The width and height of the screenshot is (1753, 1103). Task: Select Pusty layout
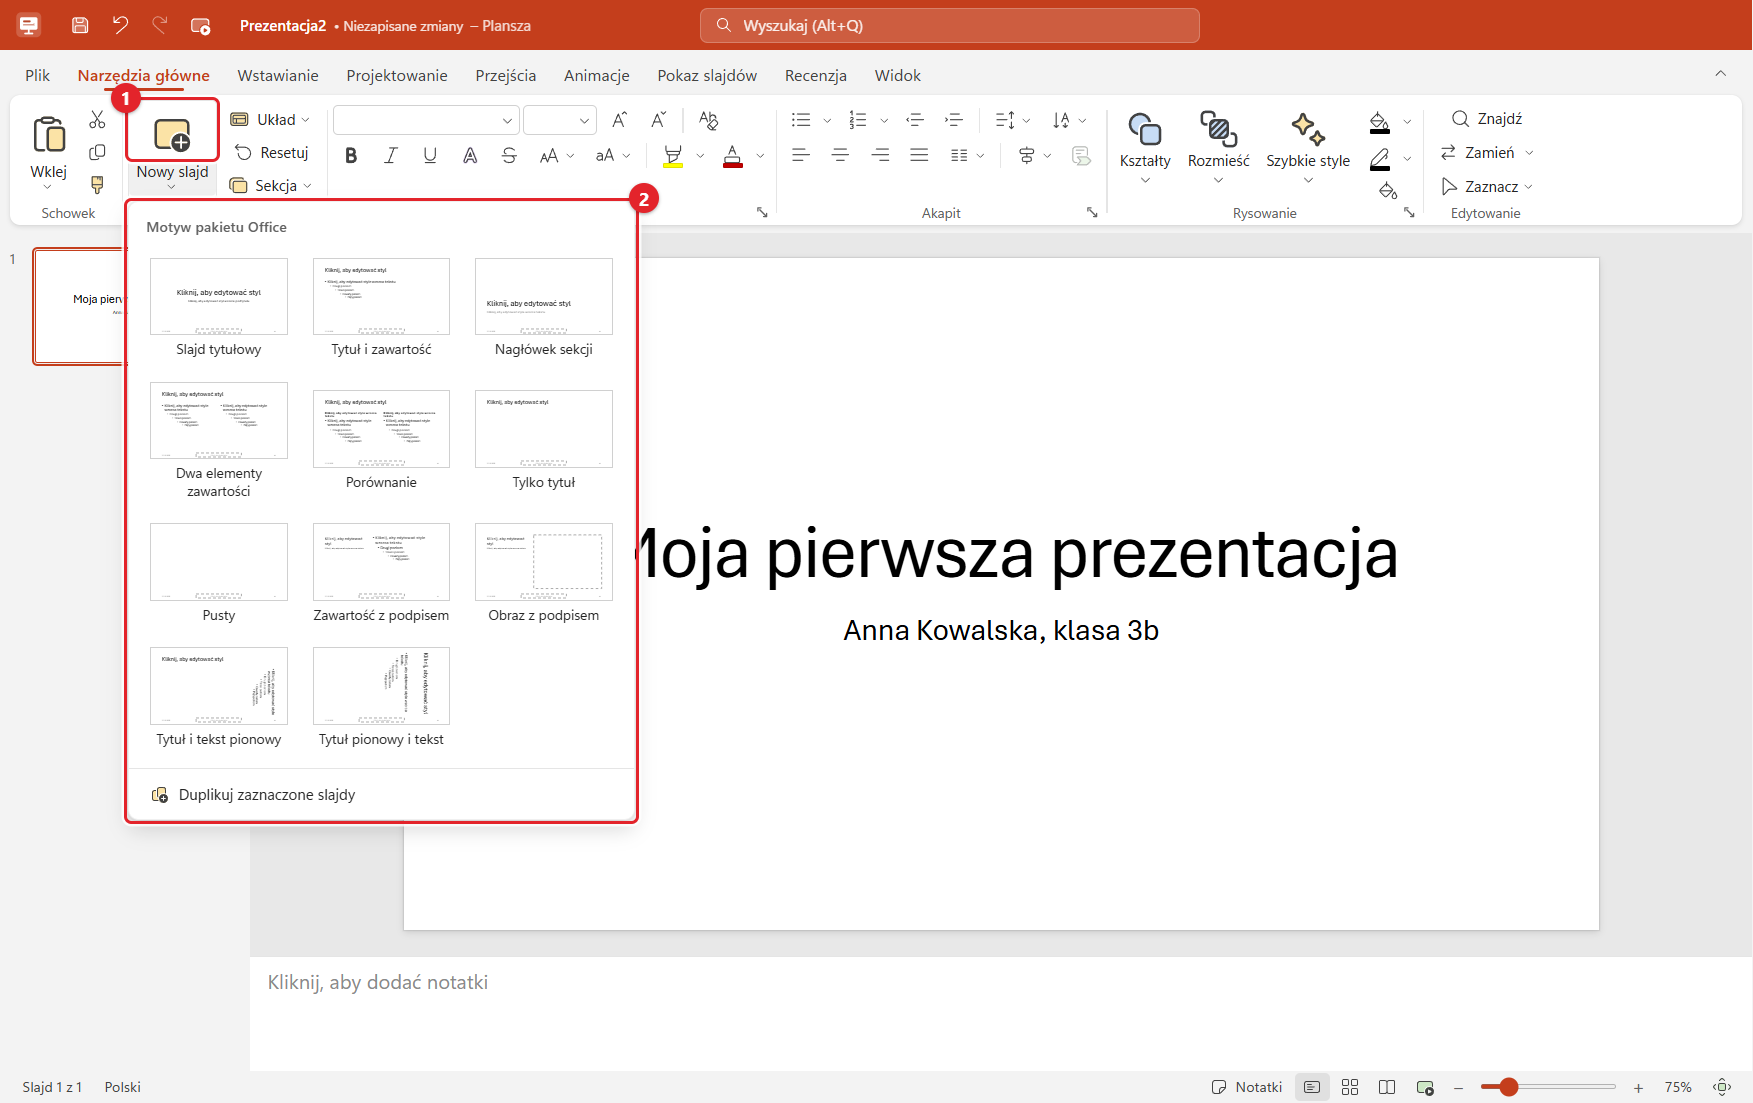click(x=219, y=573)
